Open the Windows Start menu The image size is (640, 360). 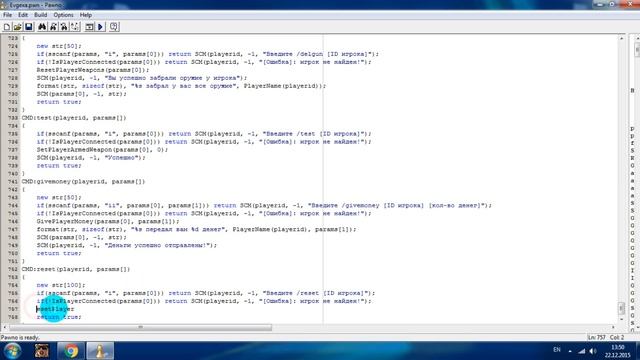12,351
